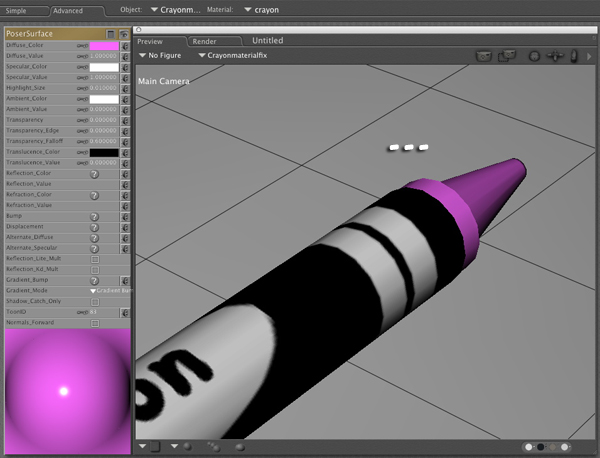The height and width of the screenshot is (458, 600).
Task: Open the Gradient_Mode dropdown
Action: pos(110,291)
